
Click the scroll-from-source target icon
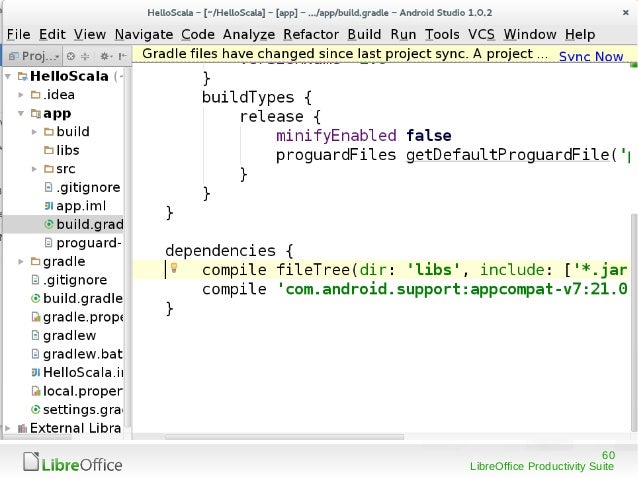pyautogui.click(x=71, y=56)
